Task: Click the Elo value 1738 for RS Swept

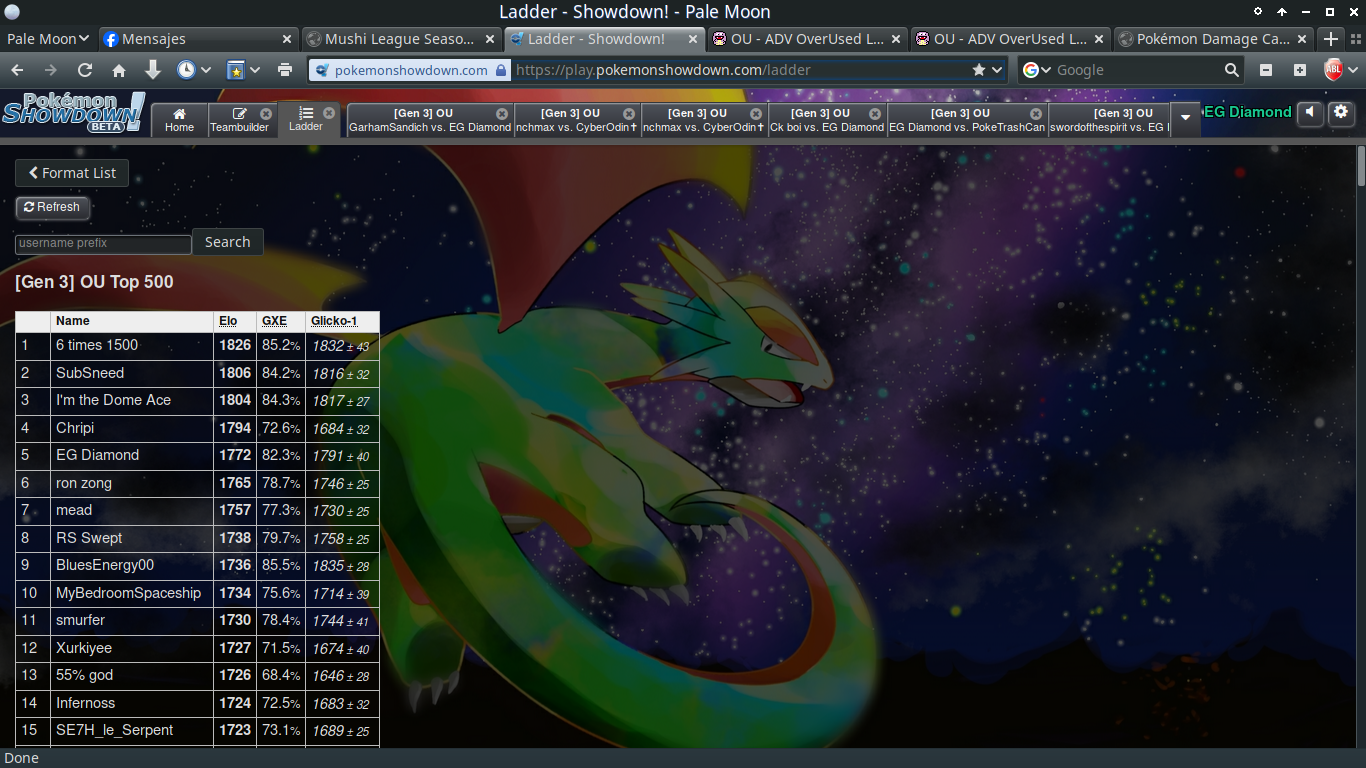Action: point(235,538)
